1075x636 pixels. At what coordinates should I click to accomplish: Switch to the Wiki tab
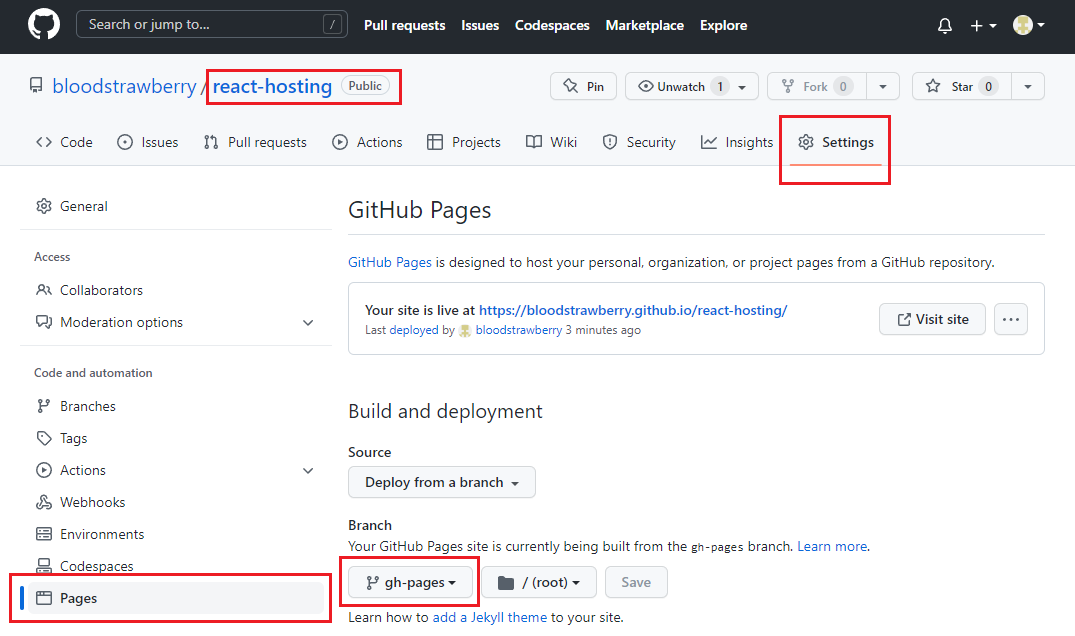(551, 142)
